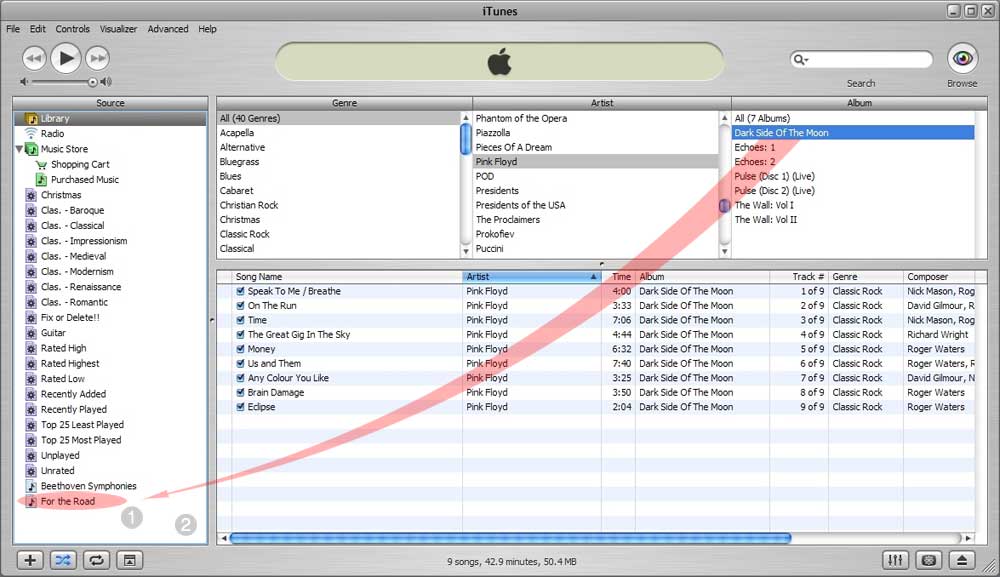Show the album artwork panel
1000x577 pixels.
(x=129, y=560)
